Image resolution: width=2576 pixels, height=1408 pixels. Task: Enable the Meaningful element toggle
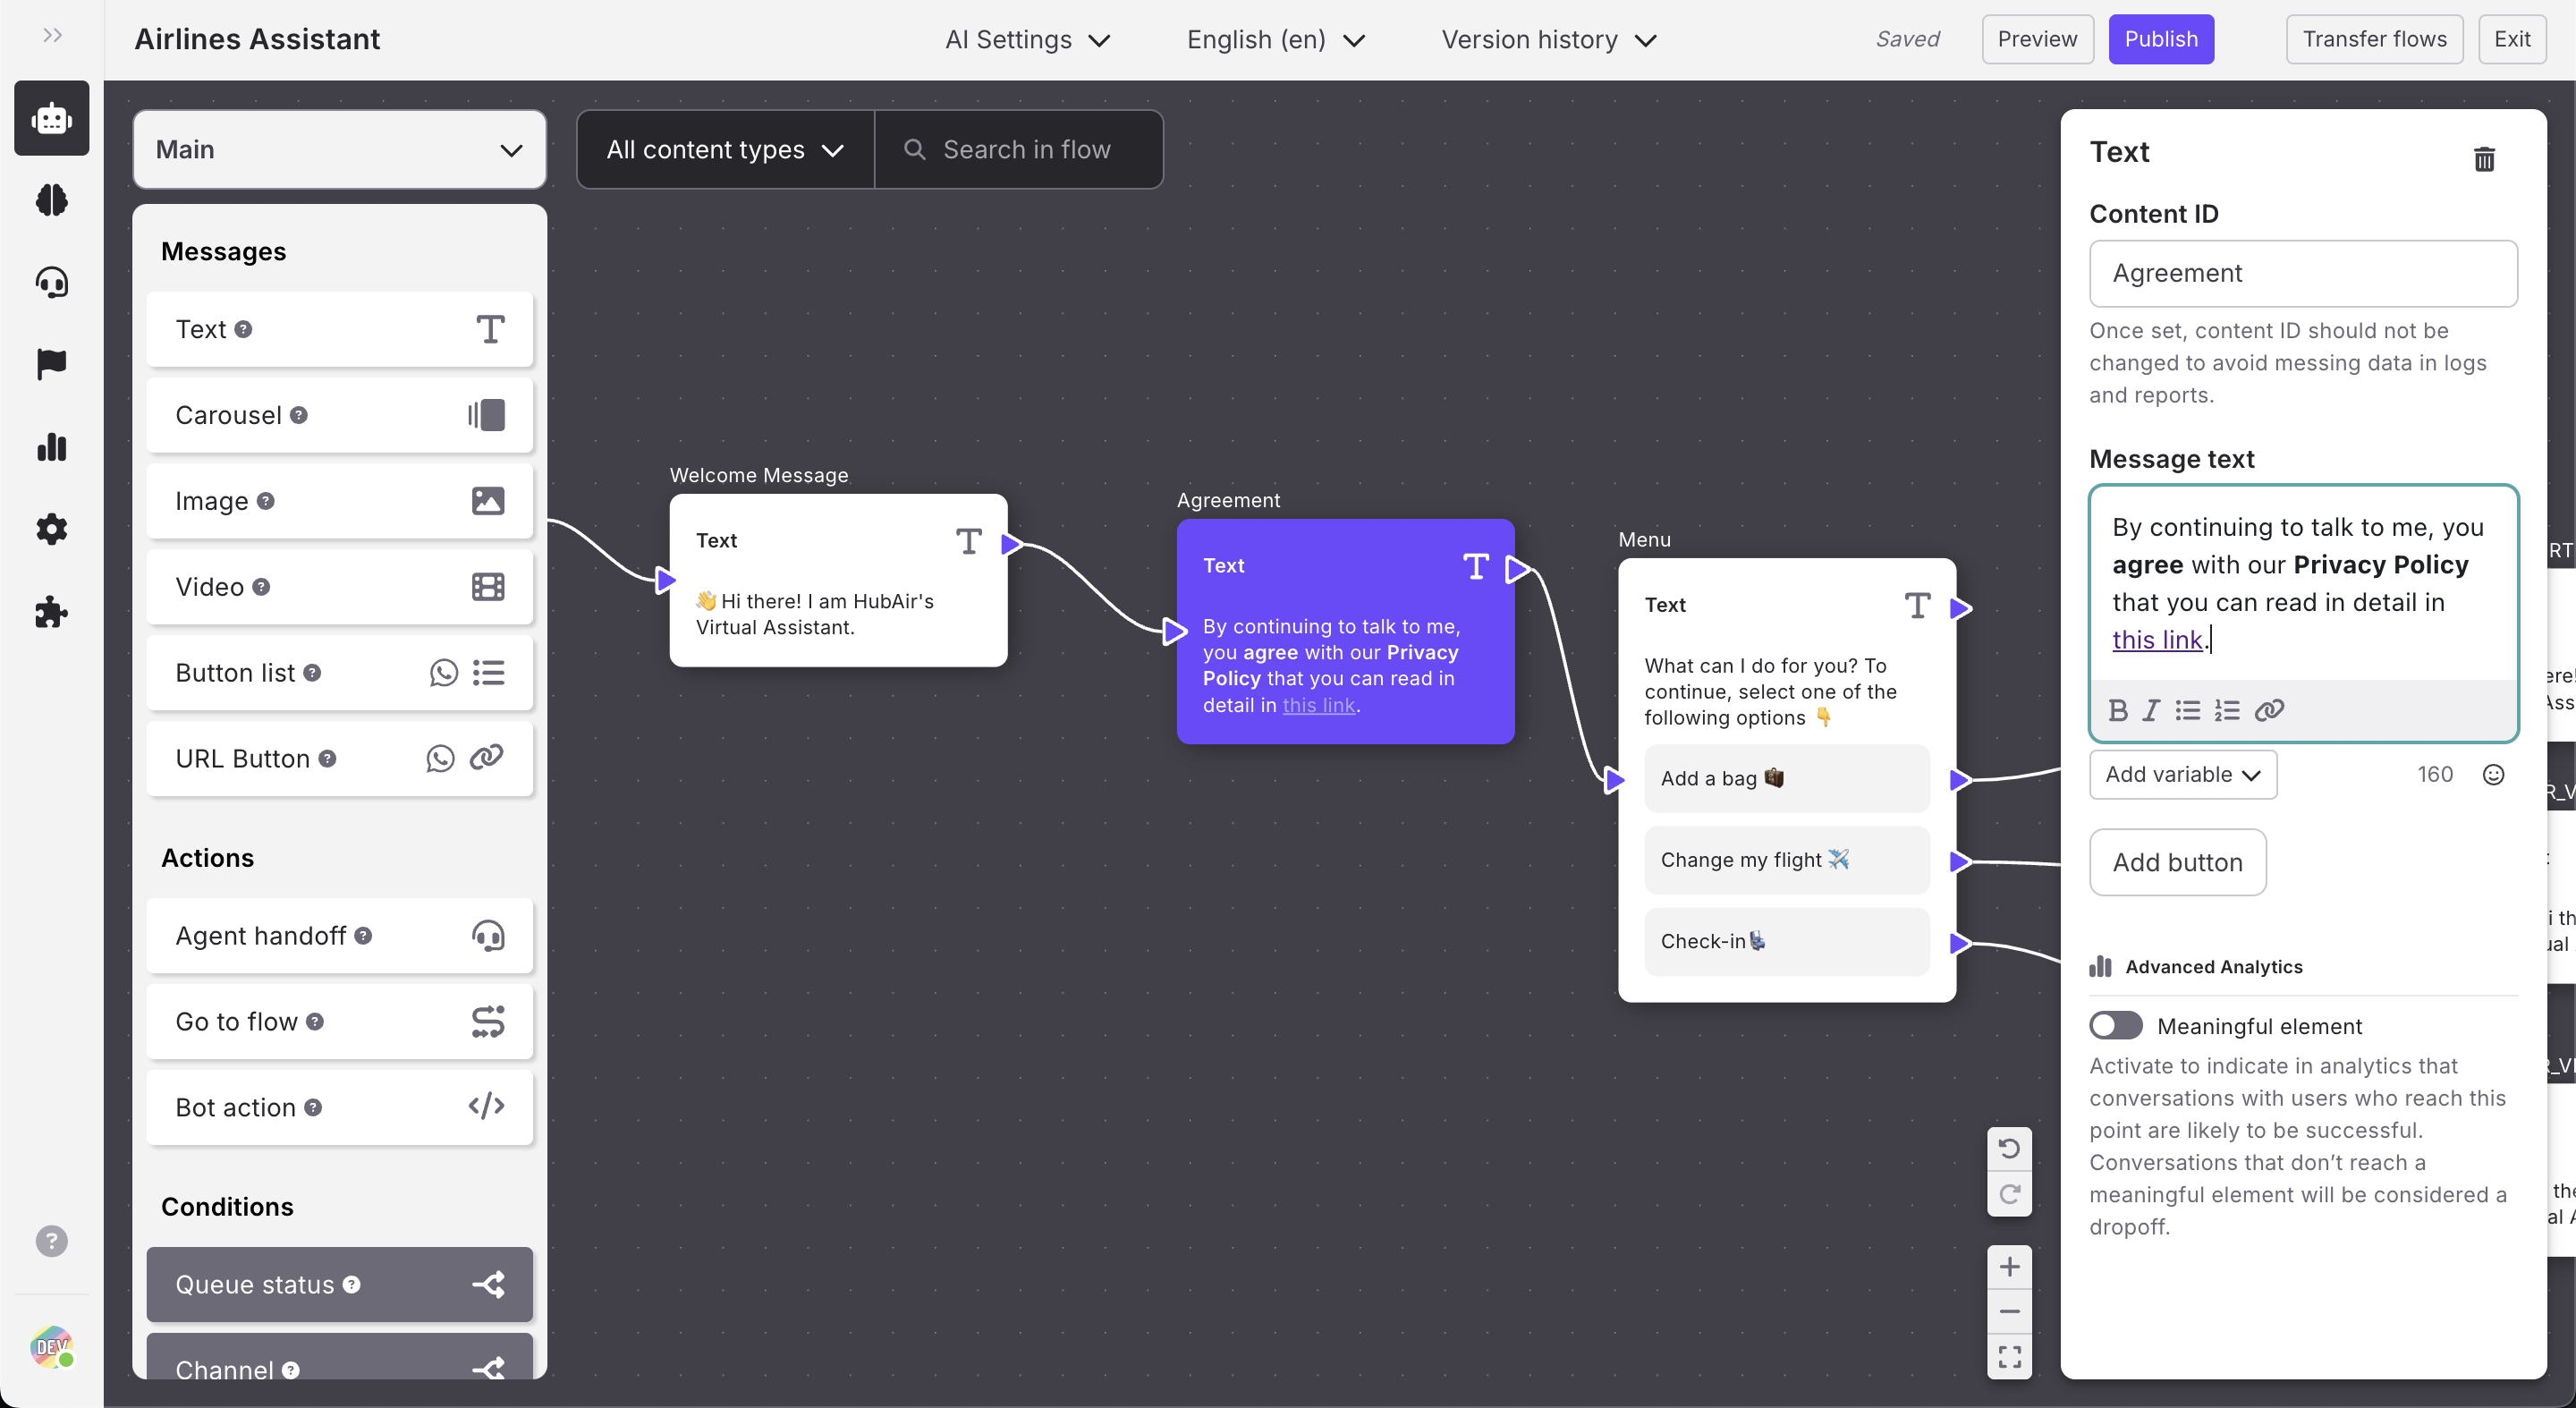tap(2116, 1025)
